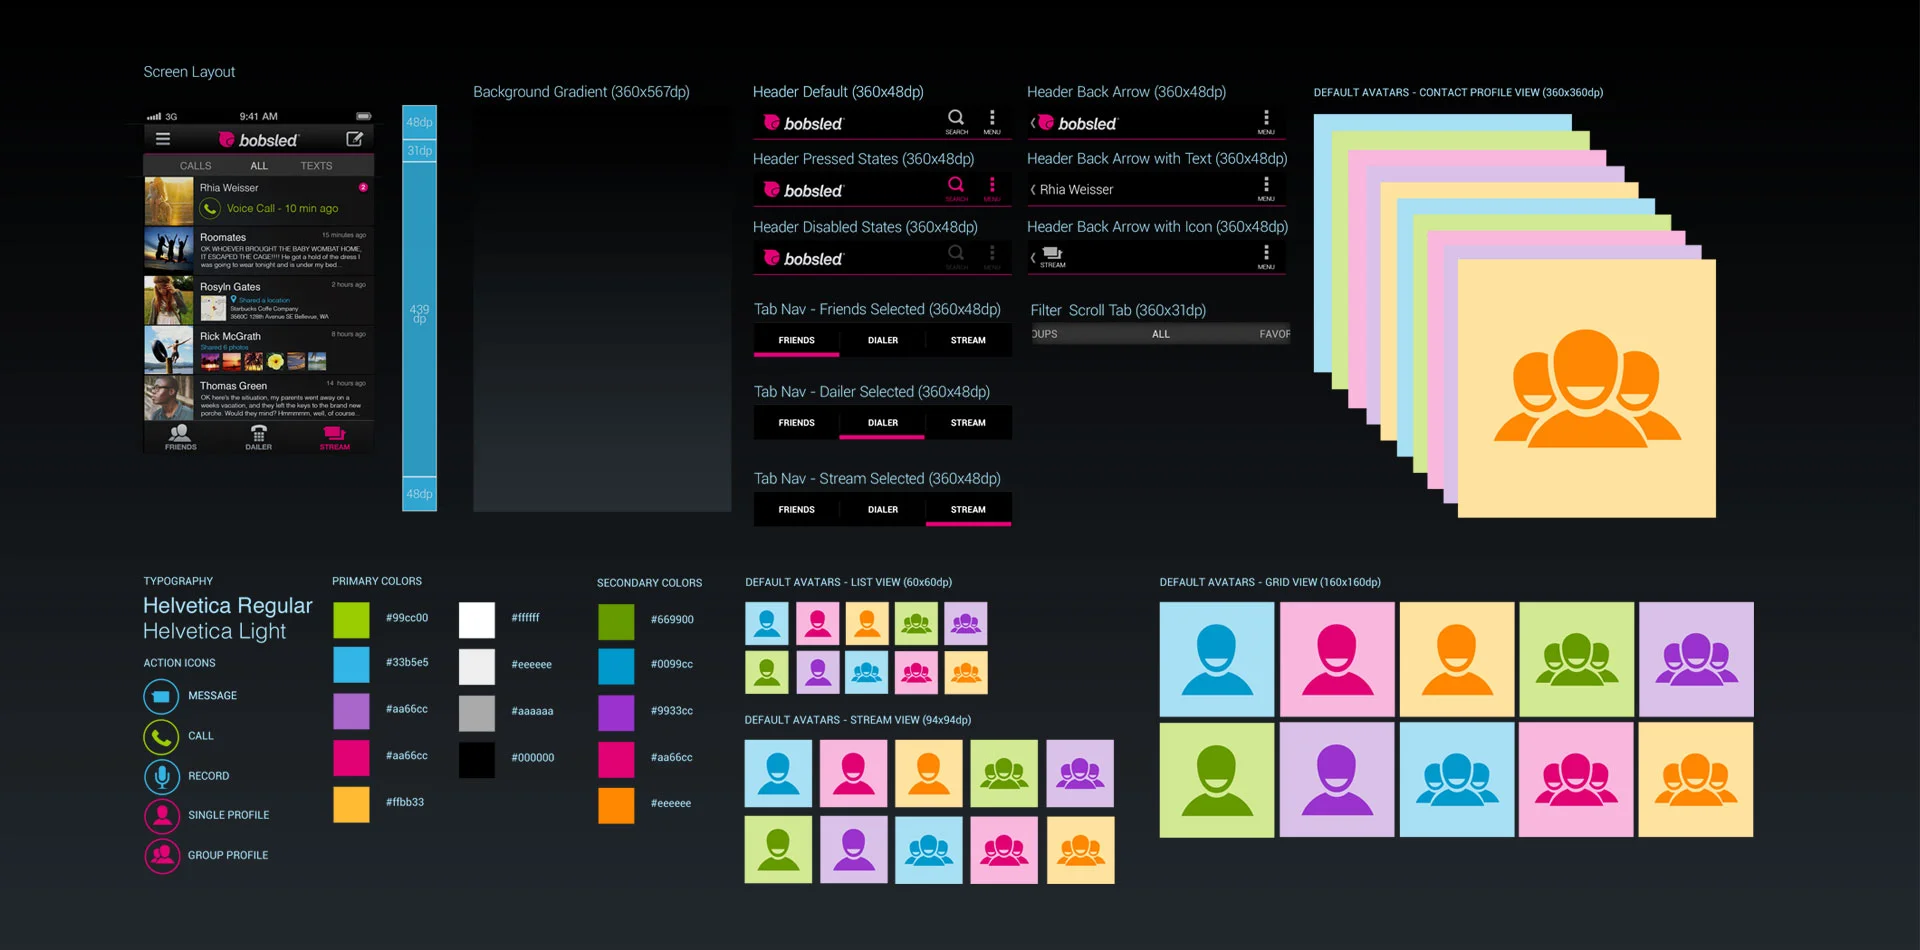Open Rosyln Gates row in phone list
This screenshot has width=1920, height=950.
[259, 300]
